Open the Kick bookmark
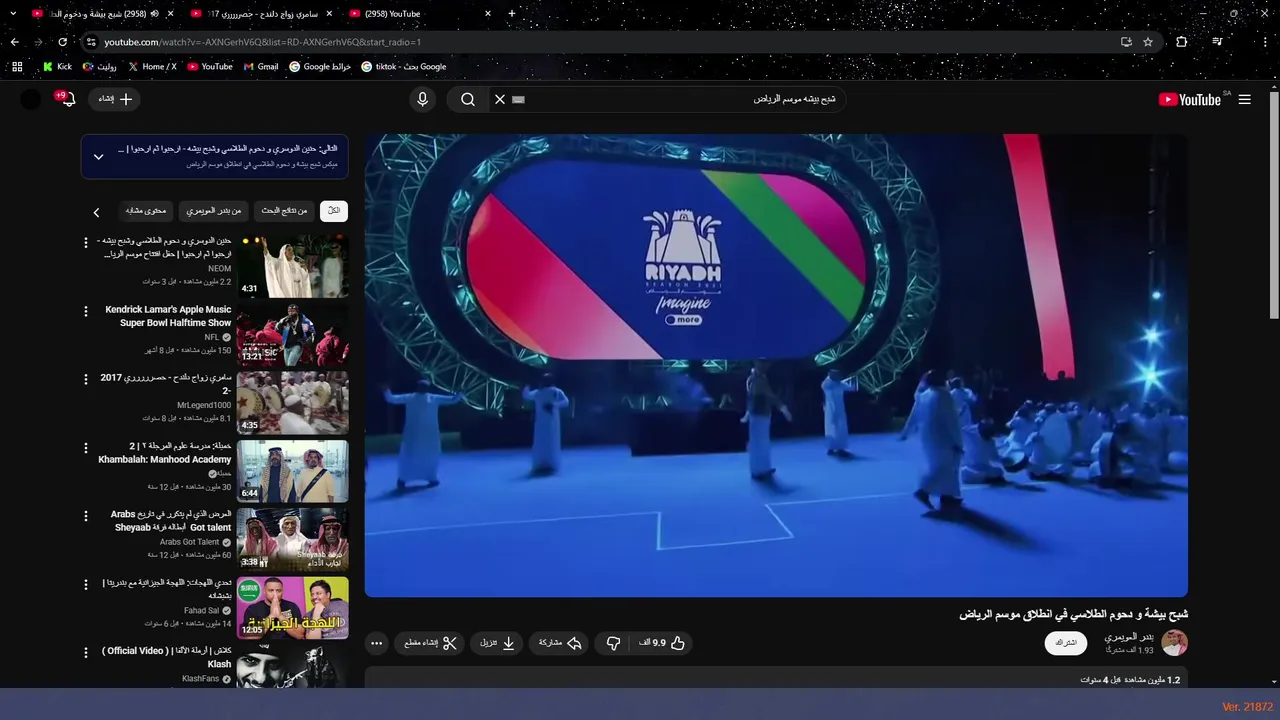Screen dimensions: 1280x720 coord(57,67)
